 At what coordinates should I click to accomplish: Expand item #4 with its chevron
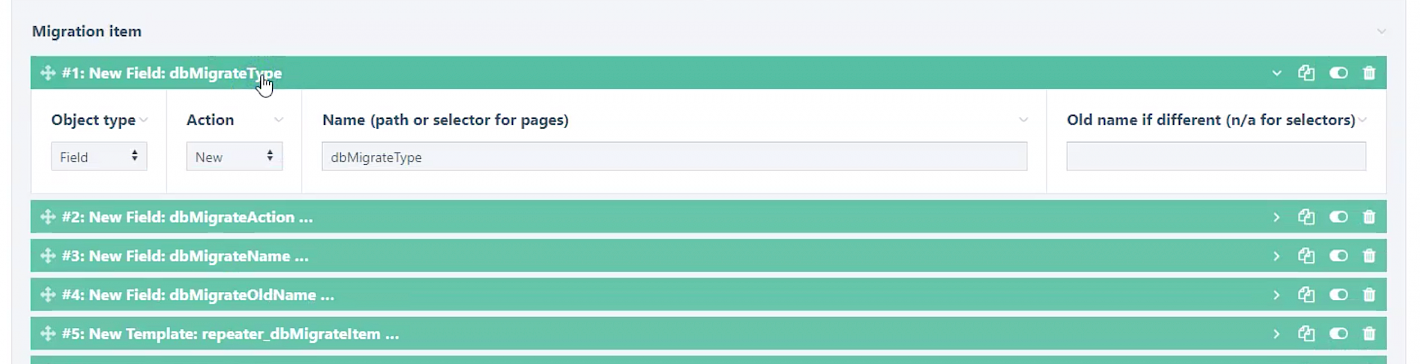(x=1276, y=295)
